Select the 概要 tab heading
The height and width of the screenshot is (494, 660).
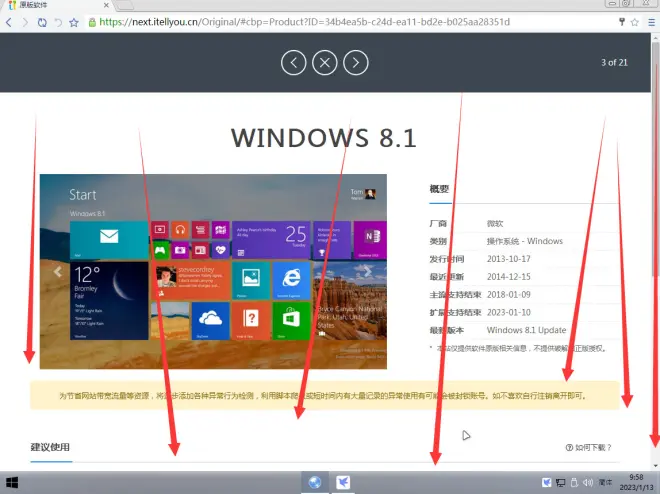tap(439, 189)
